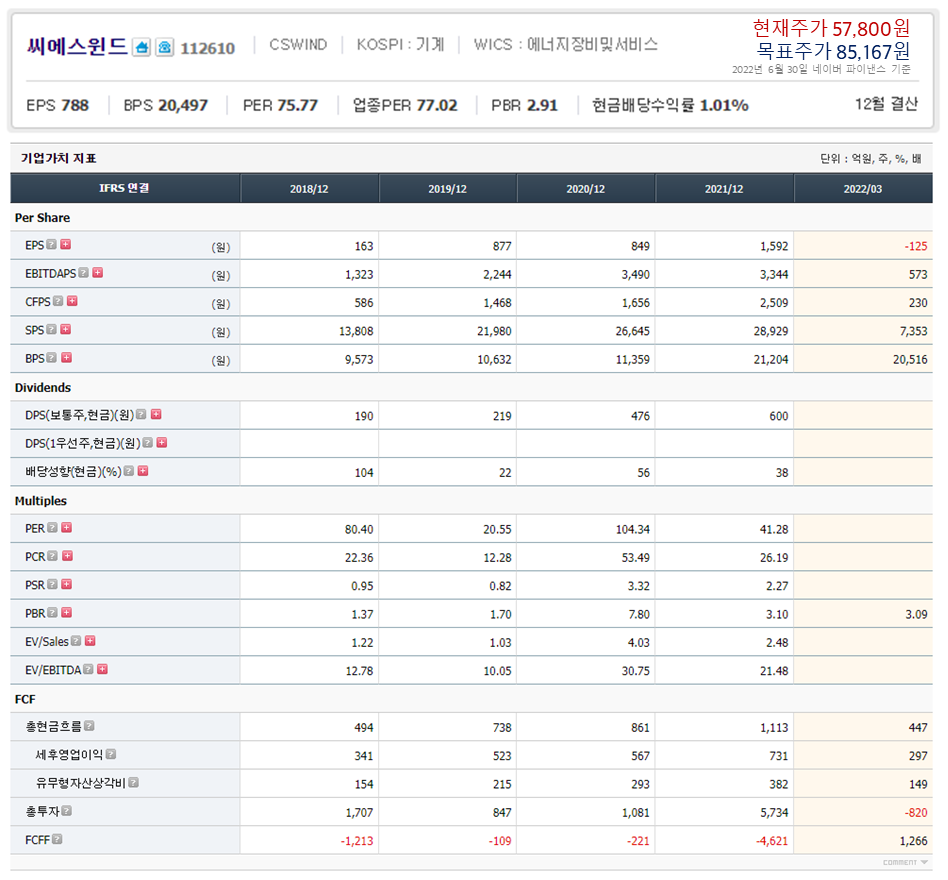
Task: Open the comment dropdown below the table
Action: [905, 862]
